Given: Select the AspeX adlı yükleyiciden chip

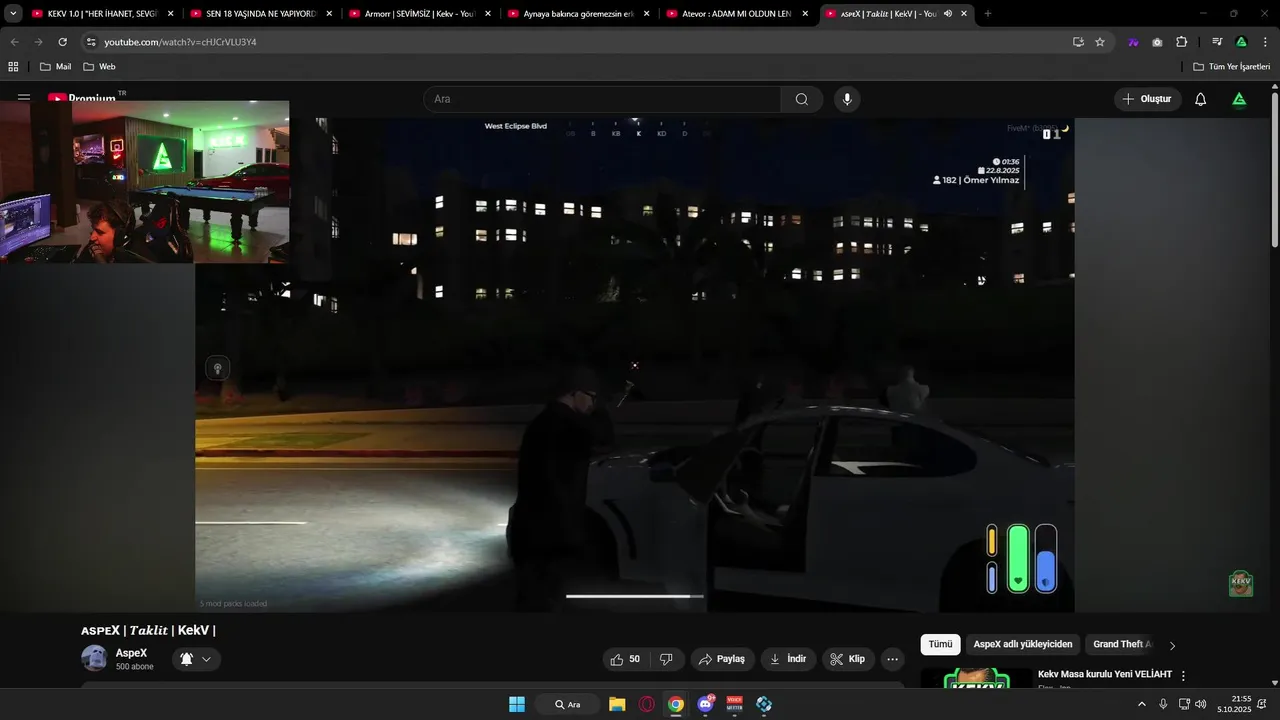Looking at the screenshot, I should (1023, 645).
